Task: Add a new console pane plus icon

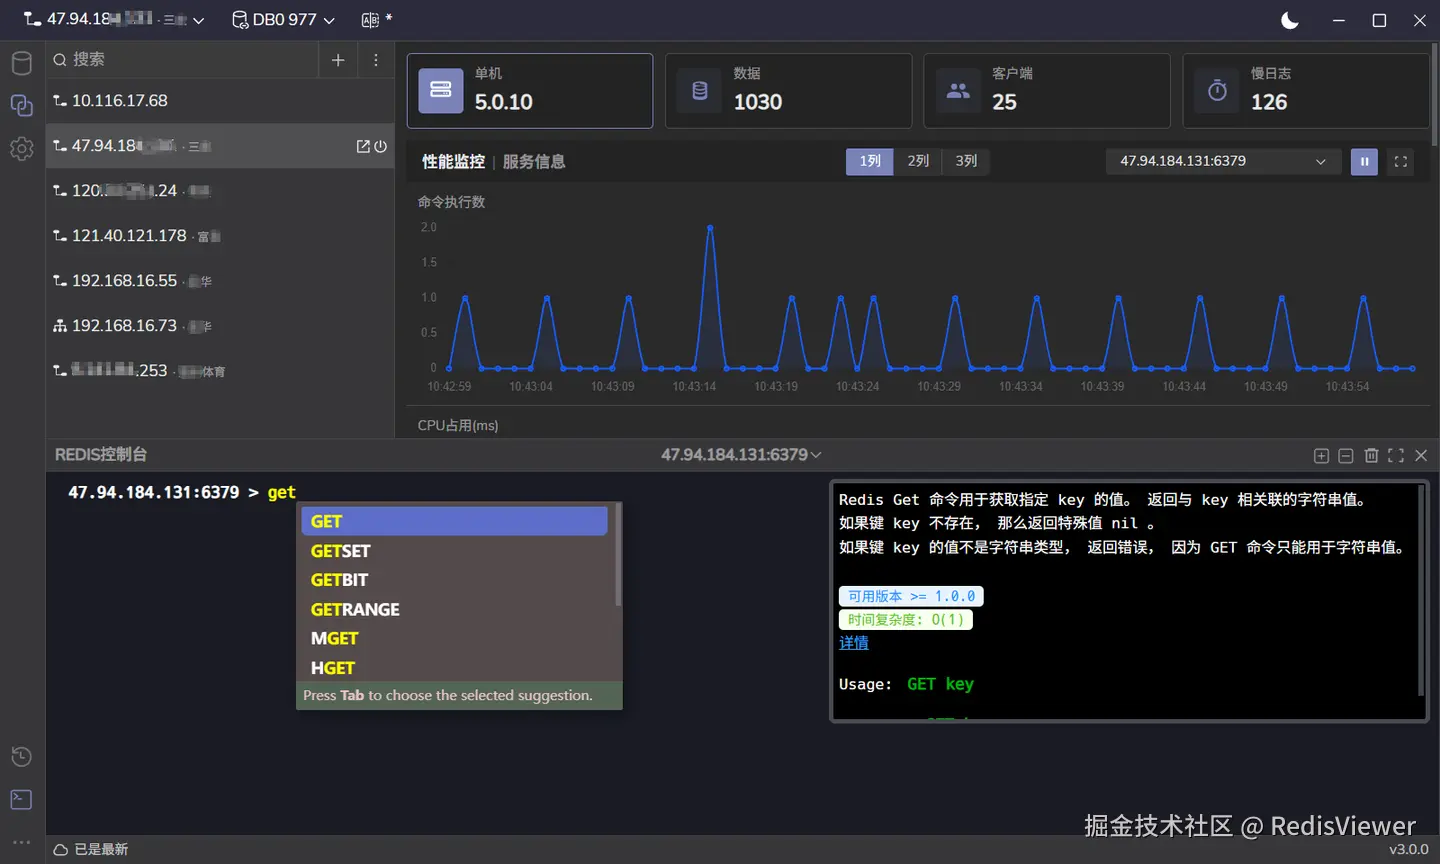Action: tap(1321, 455)
